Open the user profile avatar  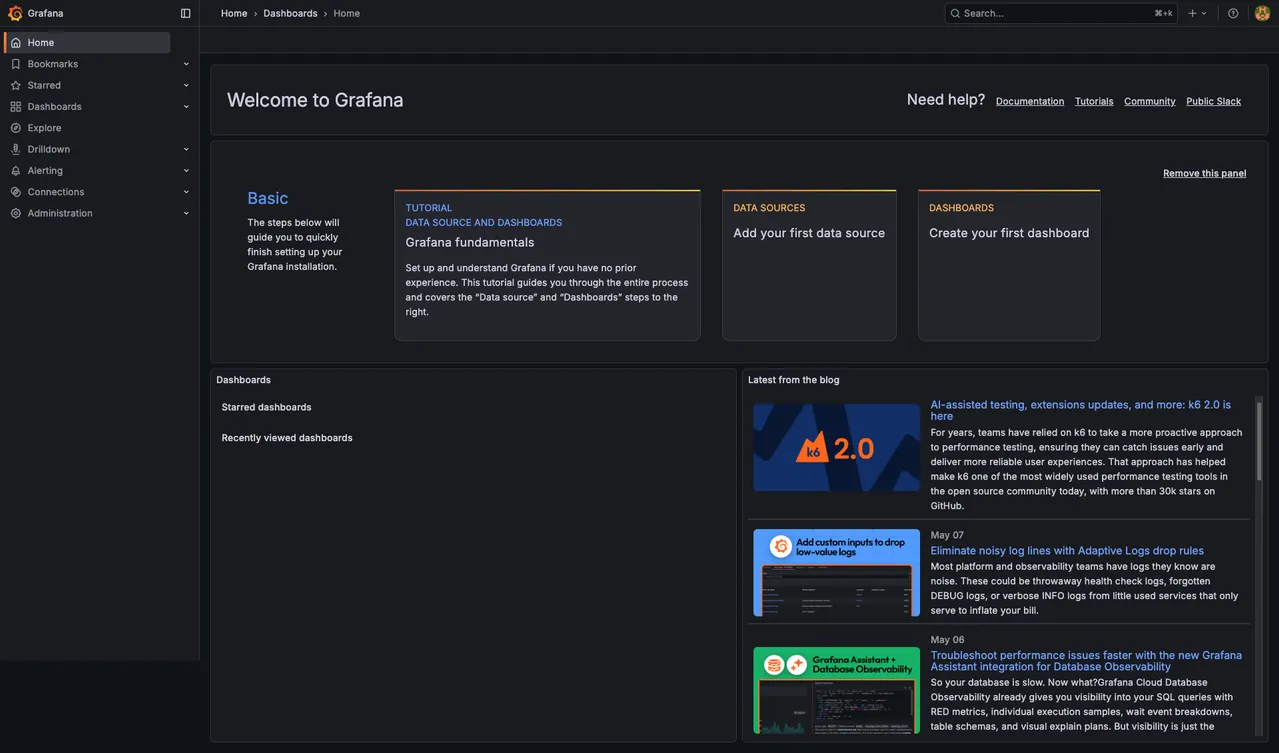pyautogui.click(x=1262, y=13)
